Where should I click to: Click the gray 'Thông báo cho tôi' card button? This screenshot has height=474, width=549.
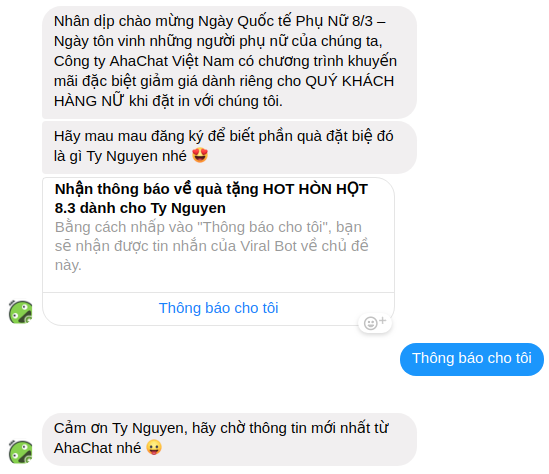[218, 308]
